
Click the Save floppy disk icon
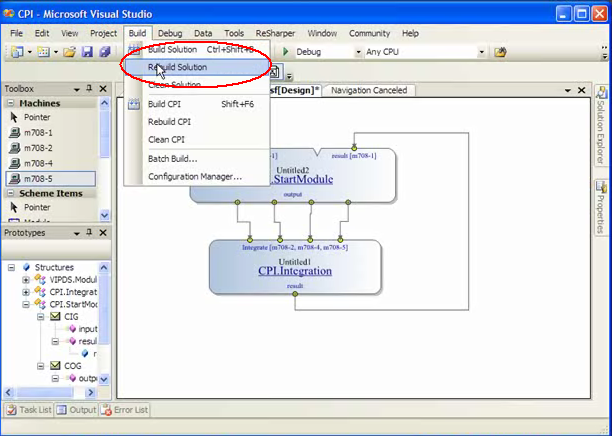(x=87, y=52)
